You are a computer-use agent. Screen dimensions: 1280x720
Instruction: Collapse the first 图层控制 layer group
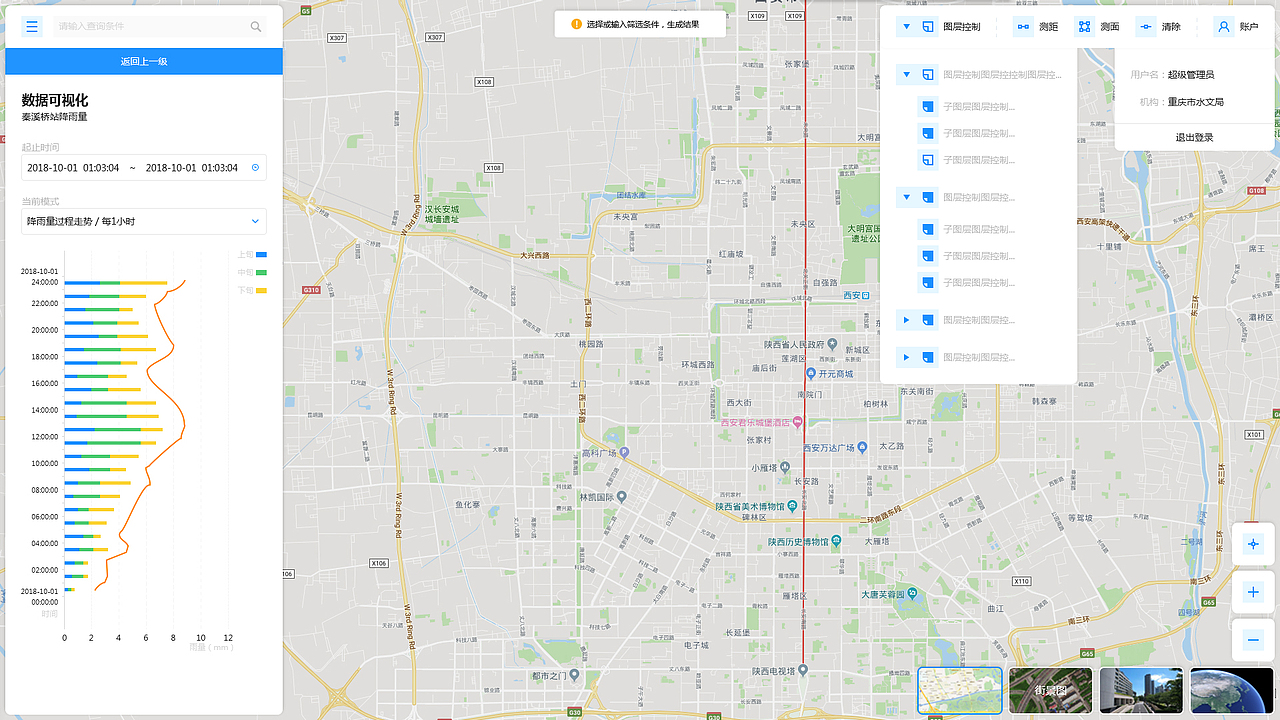click(x=907, y=74)
